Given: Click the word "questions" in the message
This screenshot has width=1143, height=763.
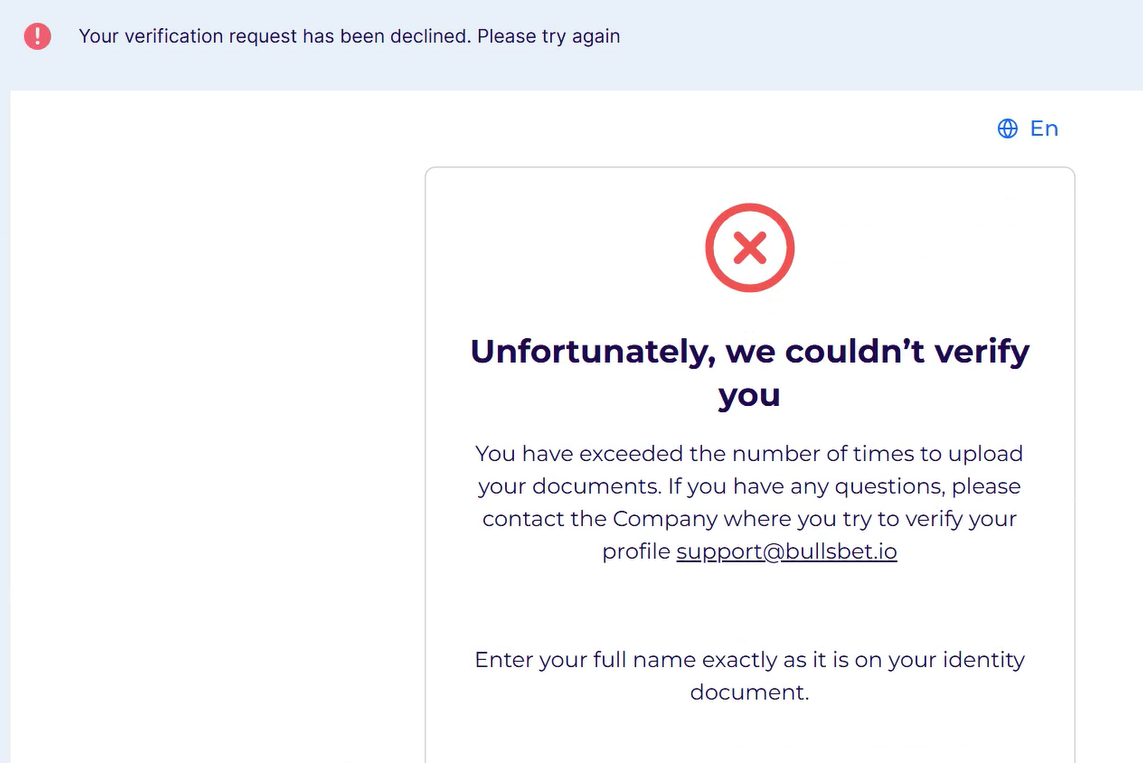Looking at the screenshot, I should pyautogui.click(x=893, y=487).
